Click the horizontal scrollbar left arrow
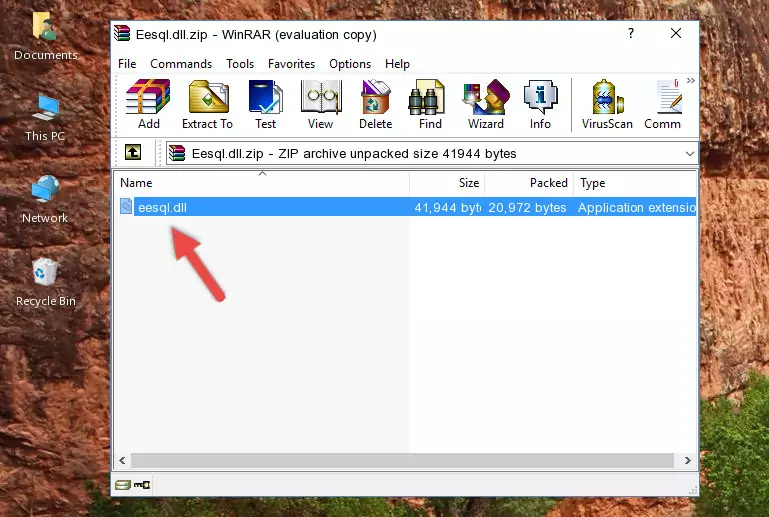Image resolution: width=769 pixels, height=517 pixels. (122, 460)
